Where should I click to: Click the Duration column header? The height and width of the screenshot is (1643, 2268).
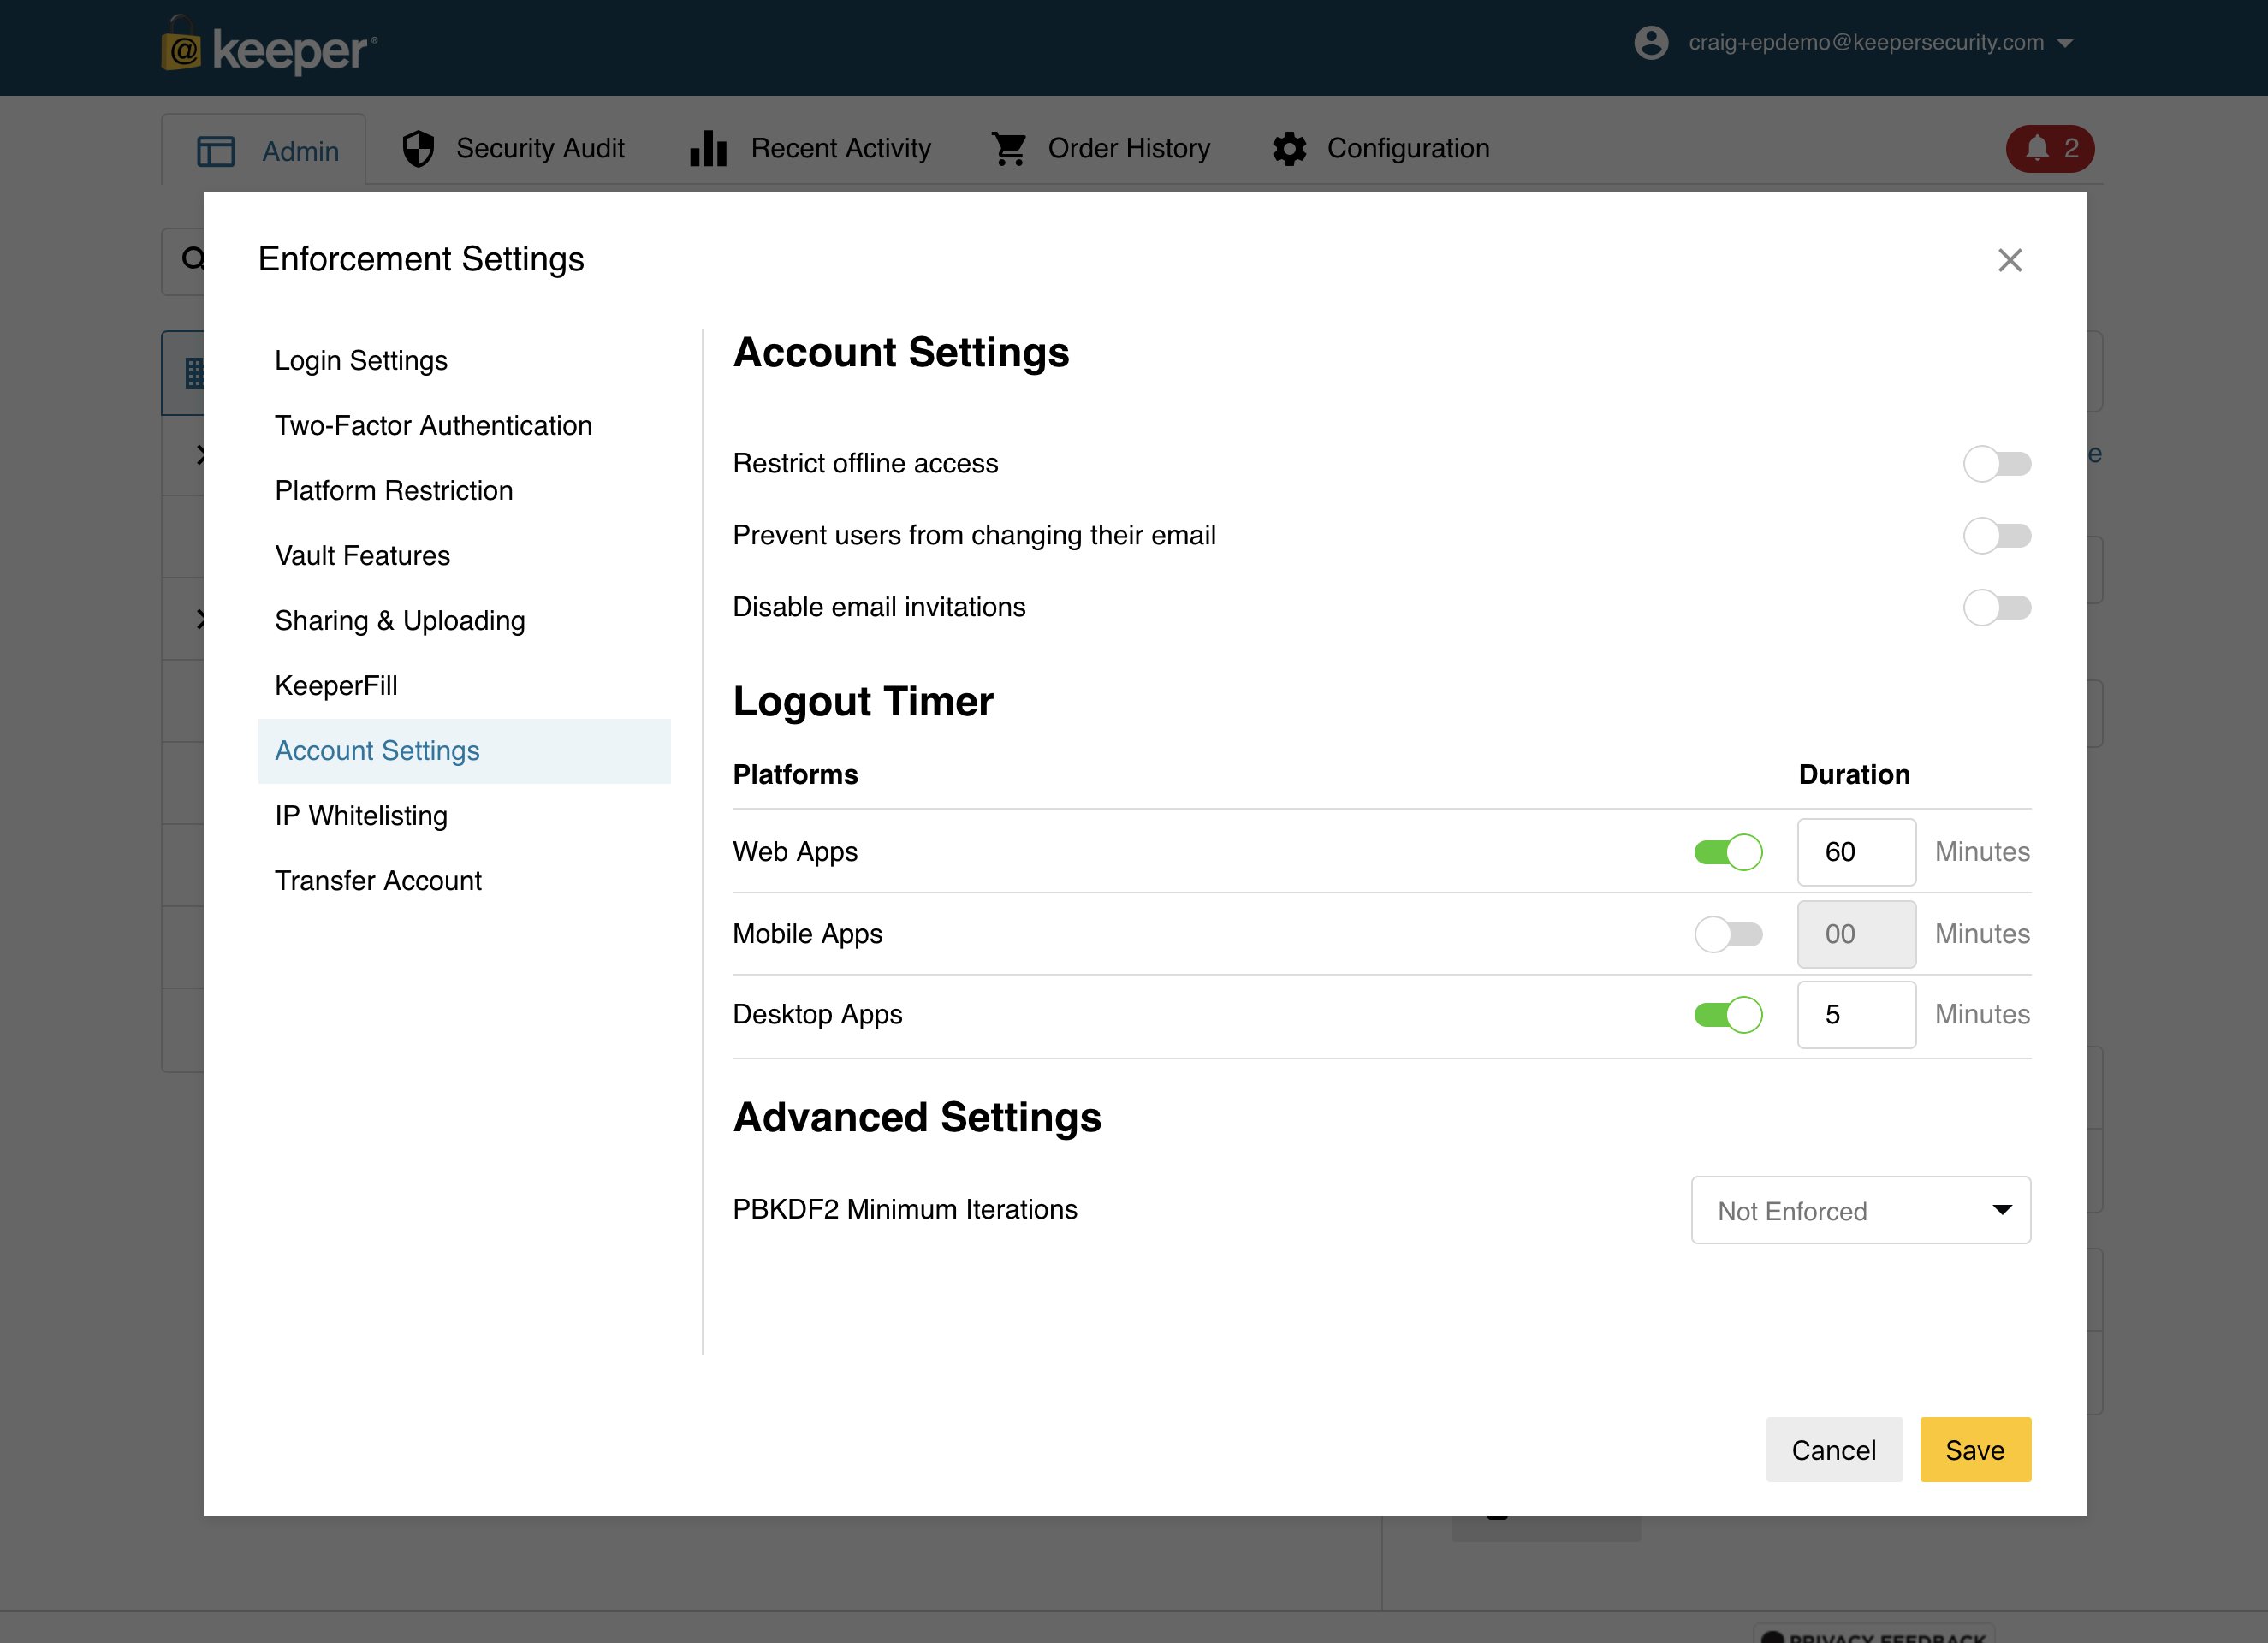coord(1854,775)
